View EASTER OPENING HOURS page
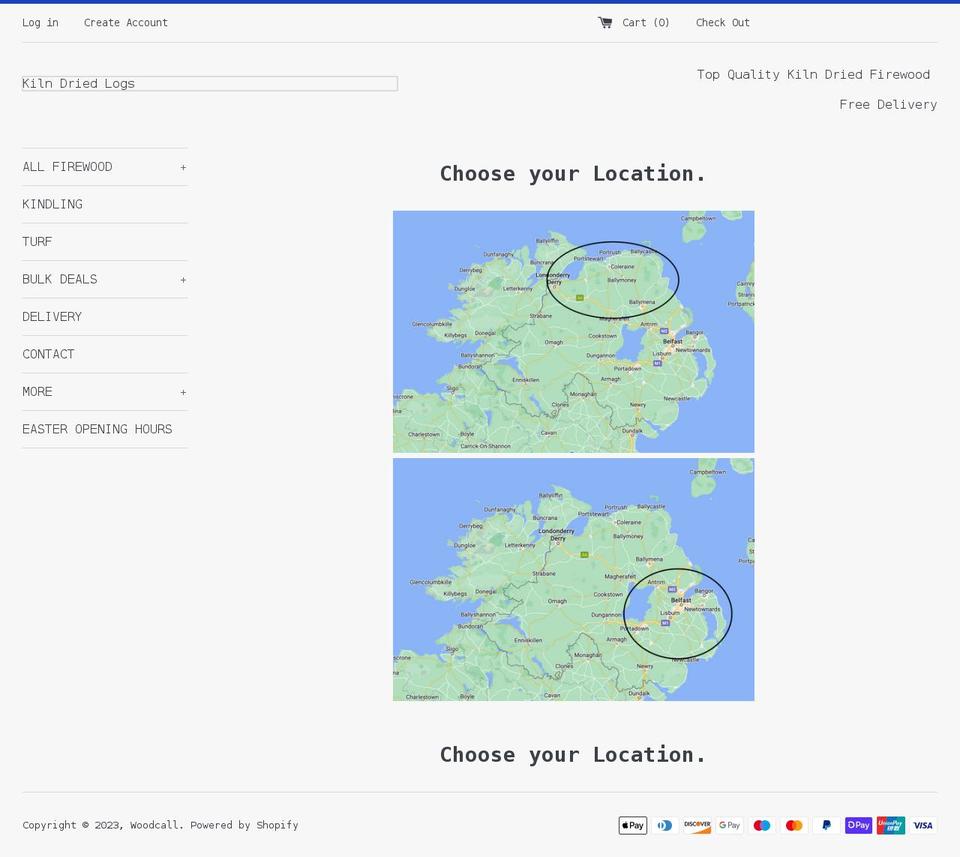 click(x=97, y=429)
